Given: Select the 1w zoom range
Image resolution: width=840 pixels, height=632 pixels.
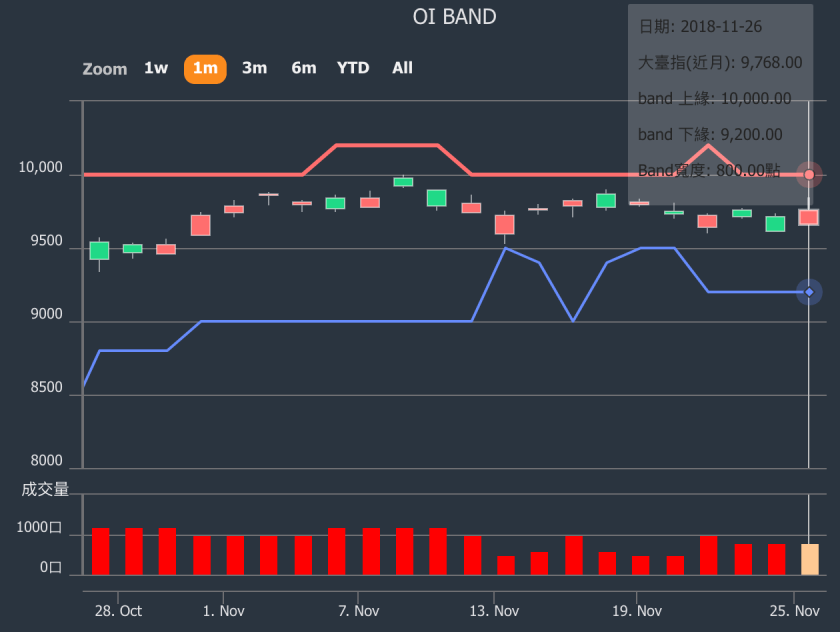Looking at the screenshot, I should click(156, 68).
